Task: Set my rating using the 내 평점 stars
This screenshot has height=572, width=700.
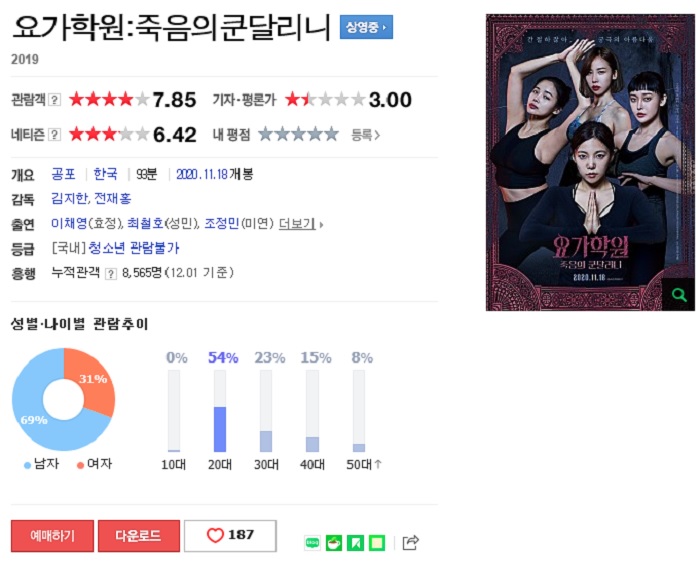Action: click(x=298, y=134)
